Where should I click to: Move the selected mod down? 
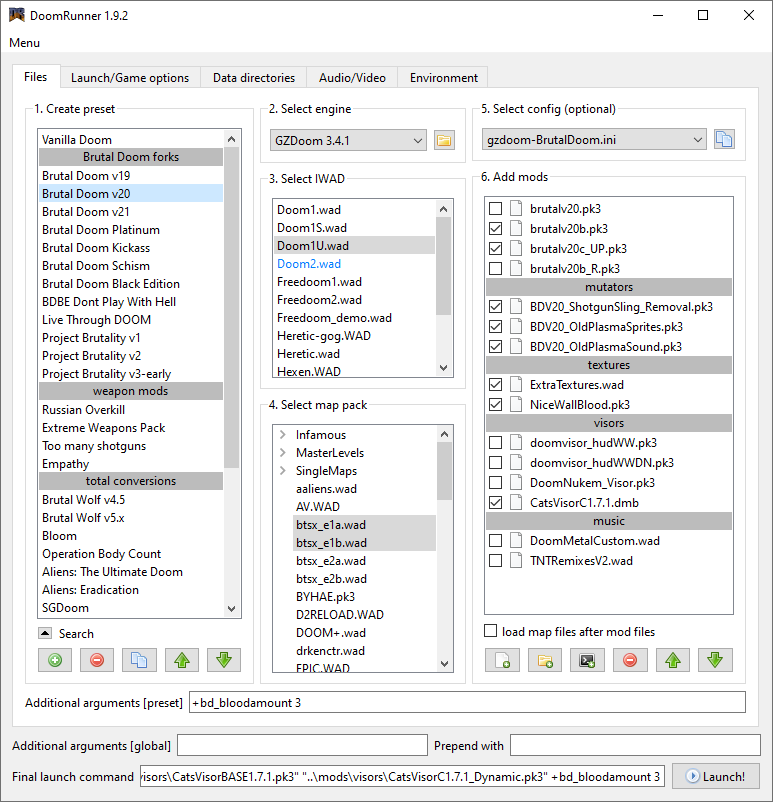[715, 660]
